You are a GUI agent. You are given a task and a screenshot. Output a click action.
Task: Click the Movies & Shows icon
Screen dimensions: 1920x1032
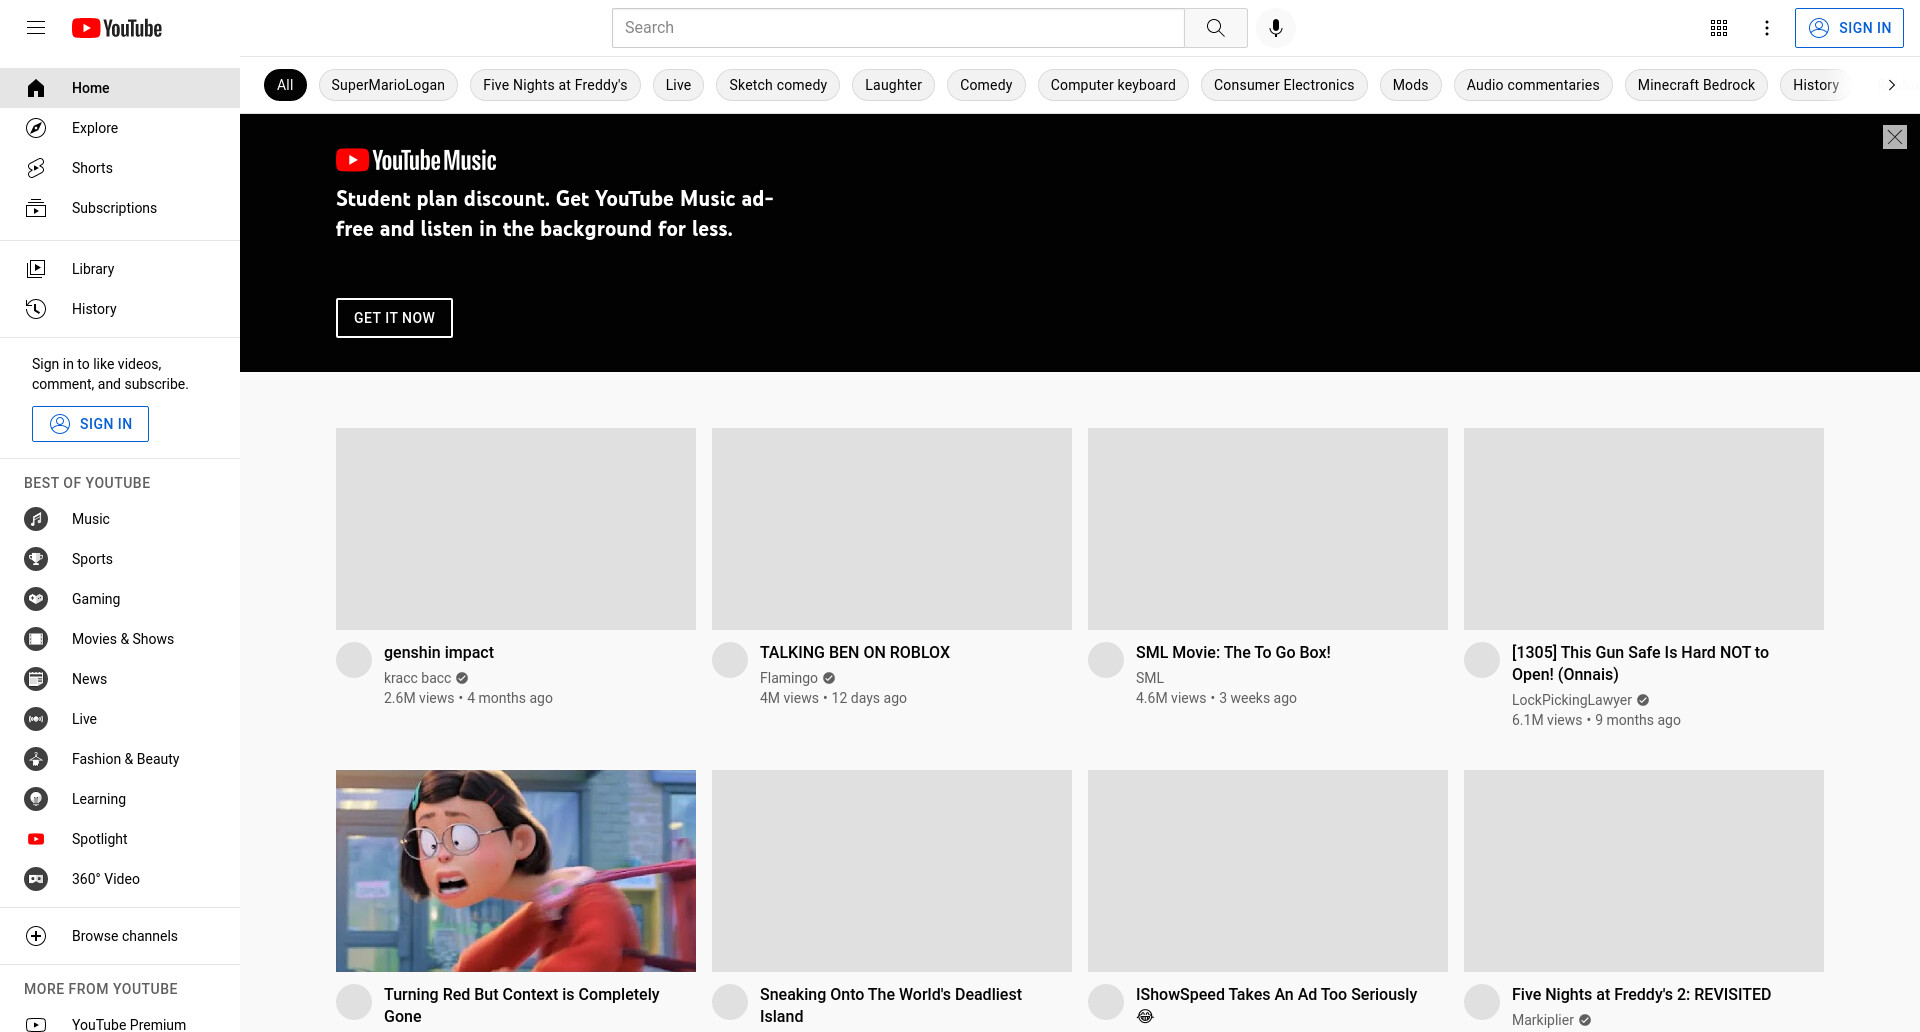pyautogui.click(x=36, y=639)
